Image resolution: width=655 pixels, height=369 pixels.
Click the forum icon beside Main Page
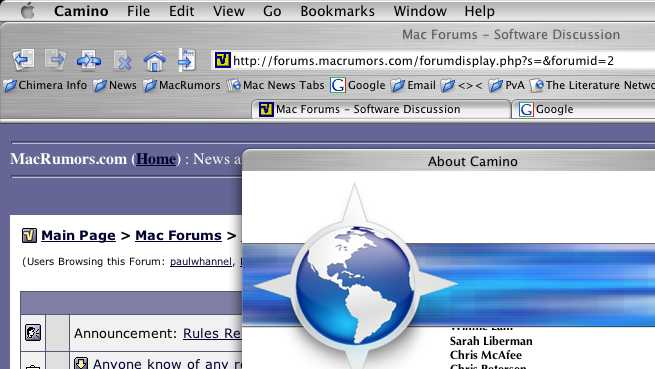tap(29, 236)
